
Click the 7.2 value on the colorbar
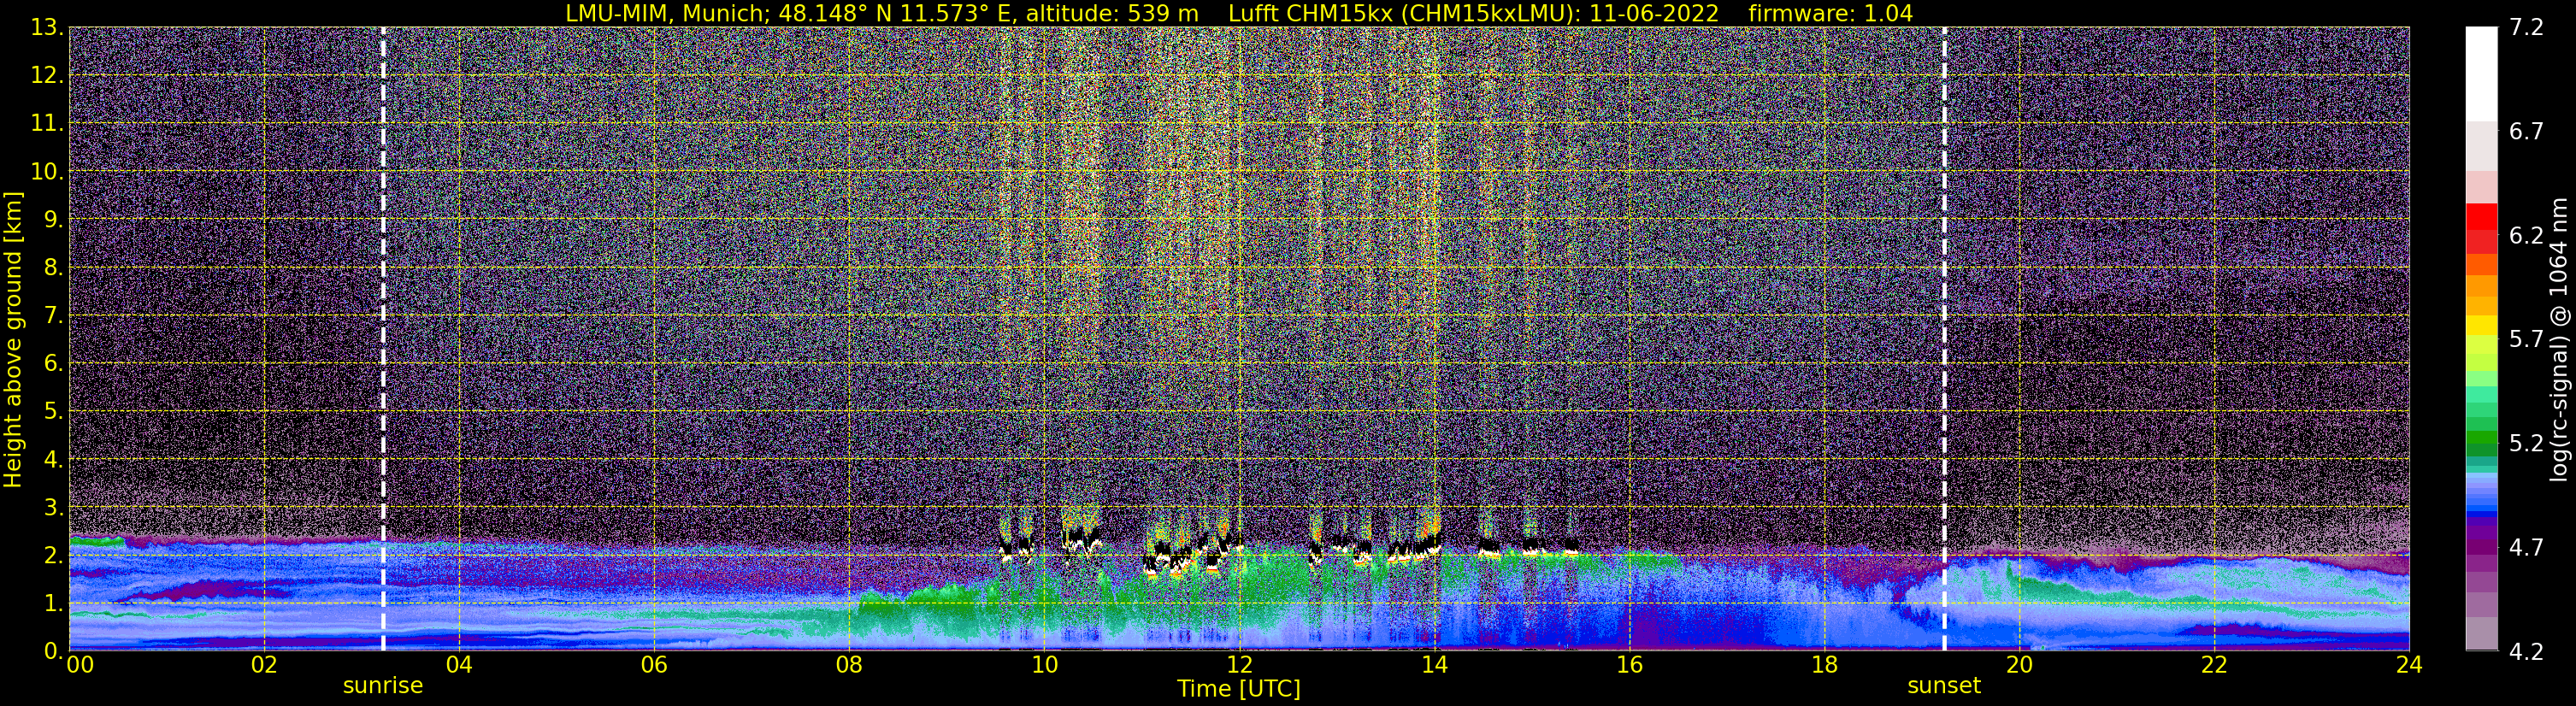click(2526, 27)
